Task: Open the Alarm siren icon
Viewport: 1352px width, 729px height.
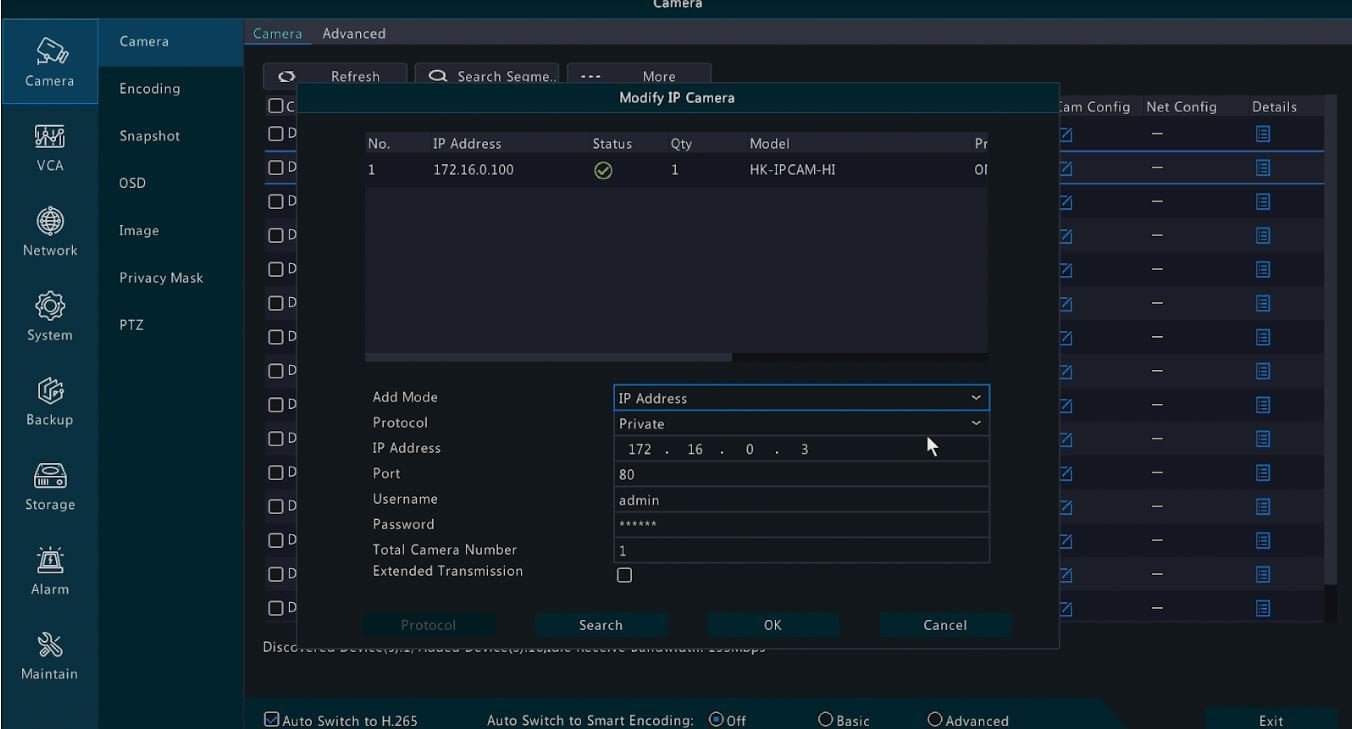Action: (49, 560)
